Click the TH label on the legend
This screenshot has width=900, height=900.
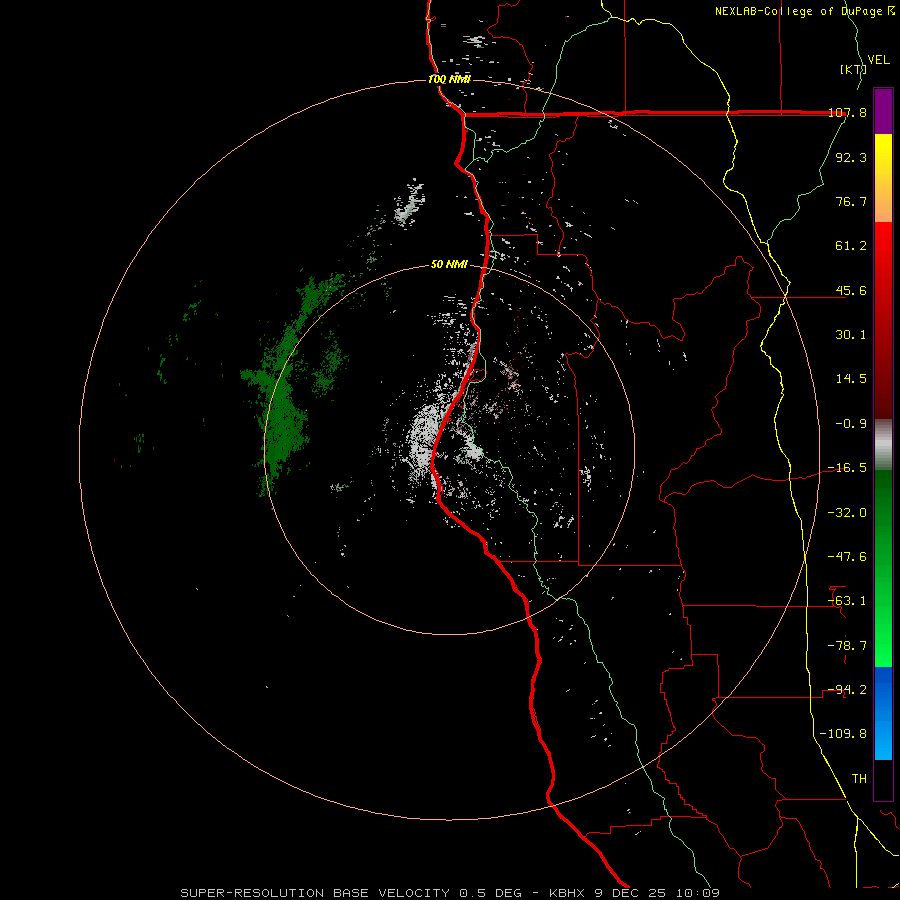[x=859, y=779]
